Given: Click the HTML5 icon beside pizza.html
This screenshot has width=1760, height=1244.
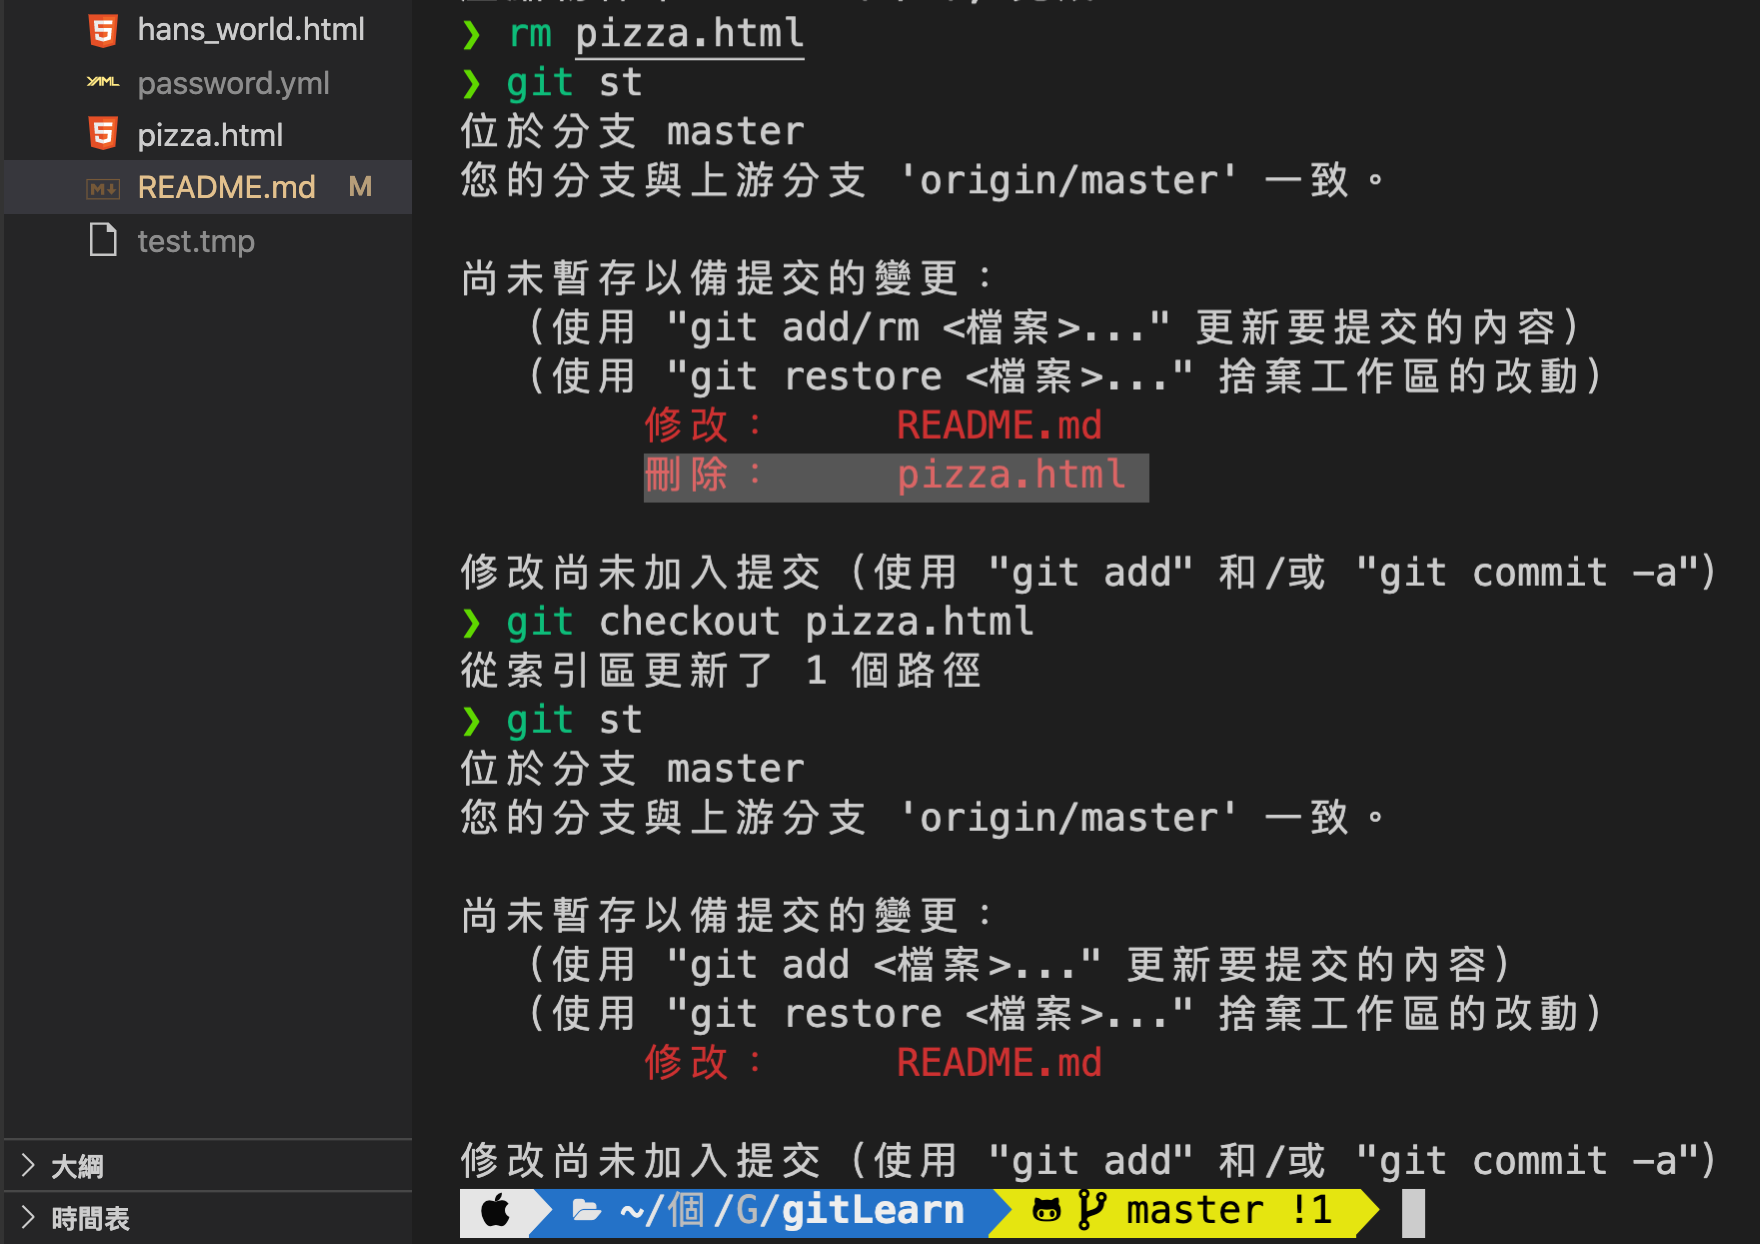Looking at the screenshot, I should pyautogui.click(x=103, y=134).
